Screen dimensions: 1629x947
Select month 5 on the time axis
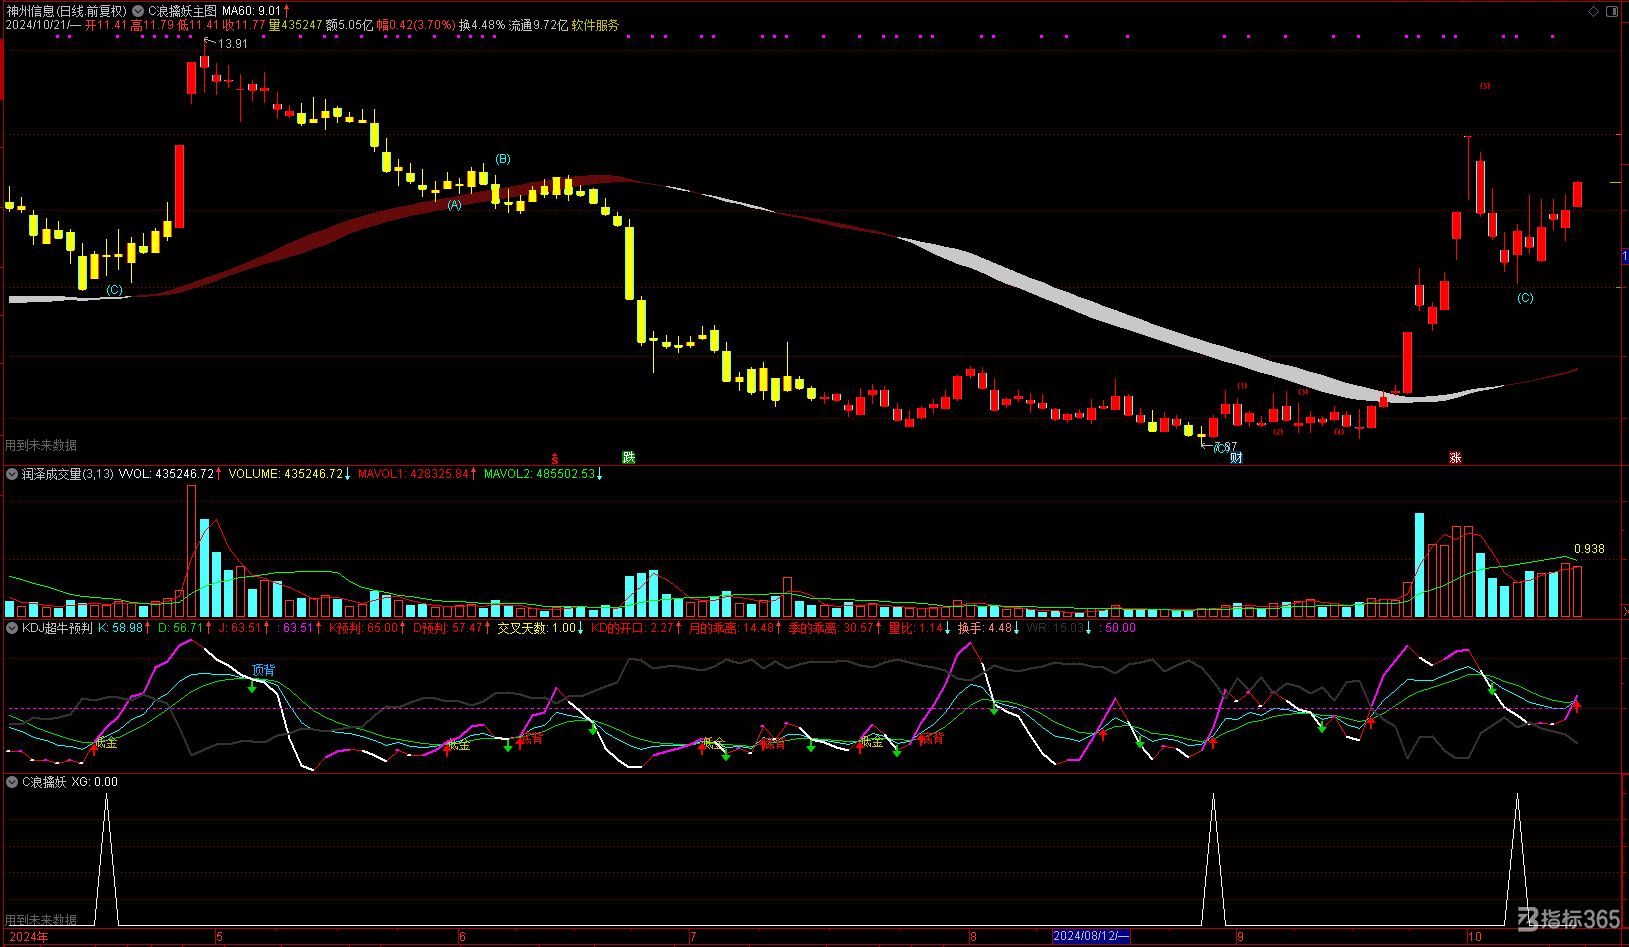pos(219,937)
